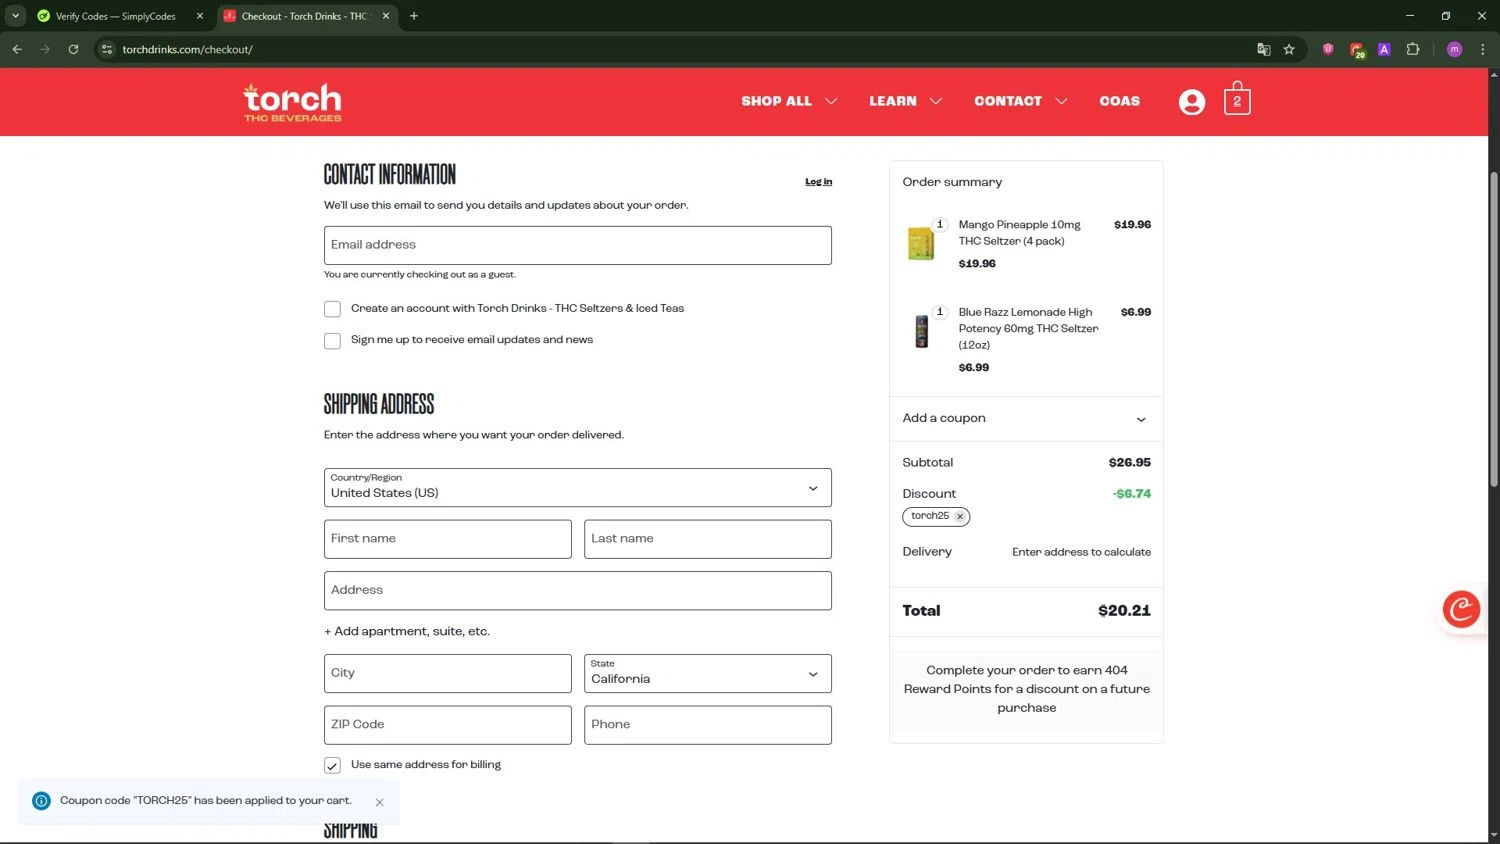Screen dimensions: 1500x844
Task: Open the Chrome three-dot menu
Action: click(x=1483, y=49)
